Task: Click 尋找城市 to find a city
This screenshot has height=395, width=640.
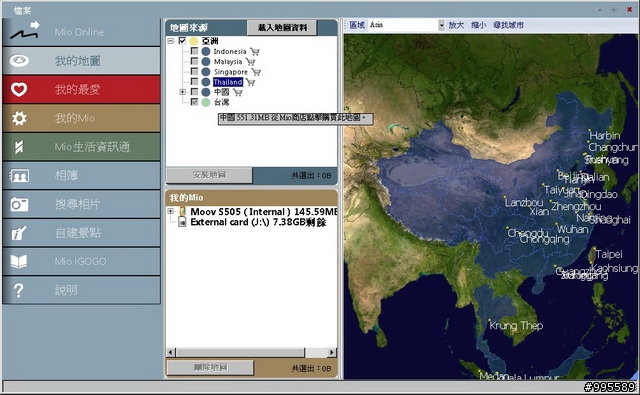Action: pyautogui.click(x=508, y=25)
